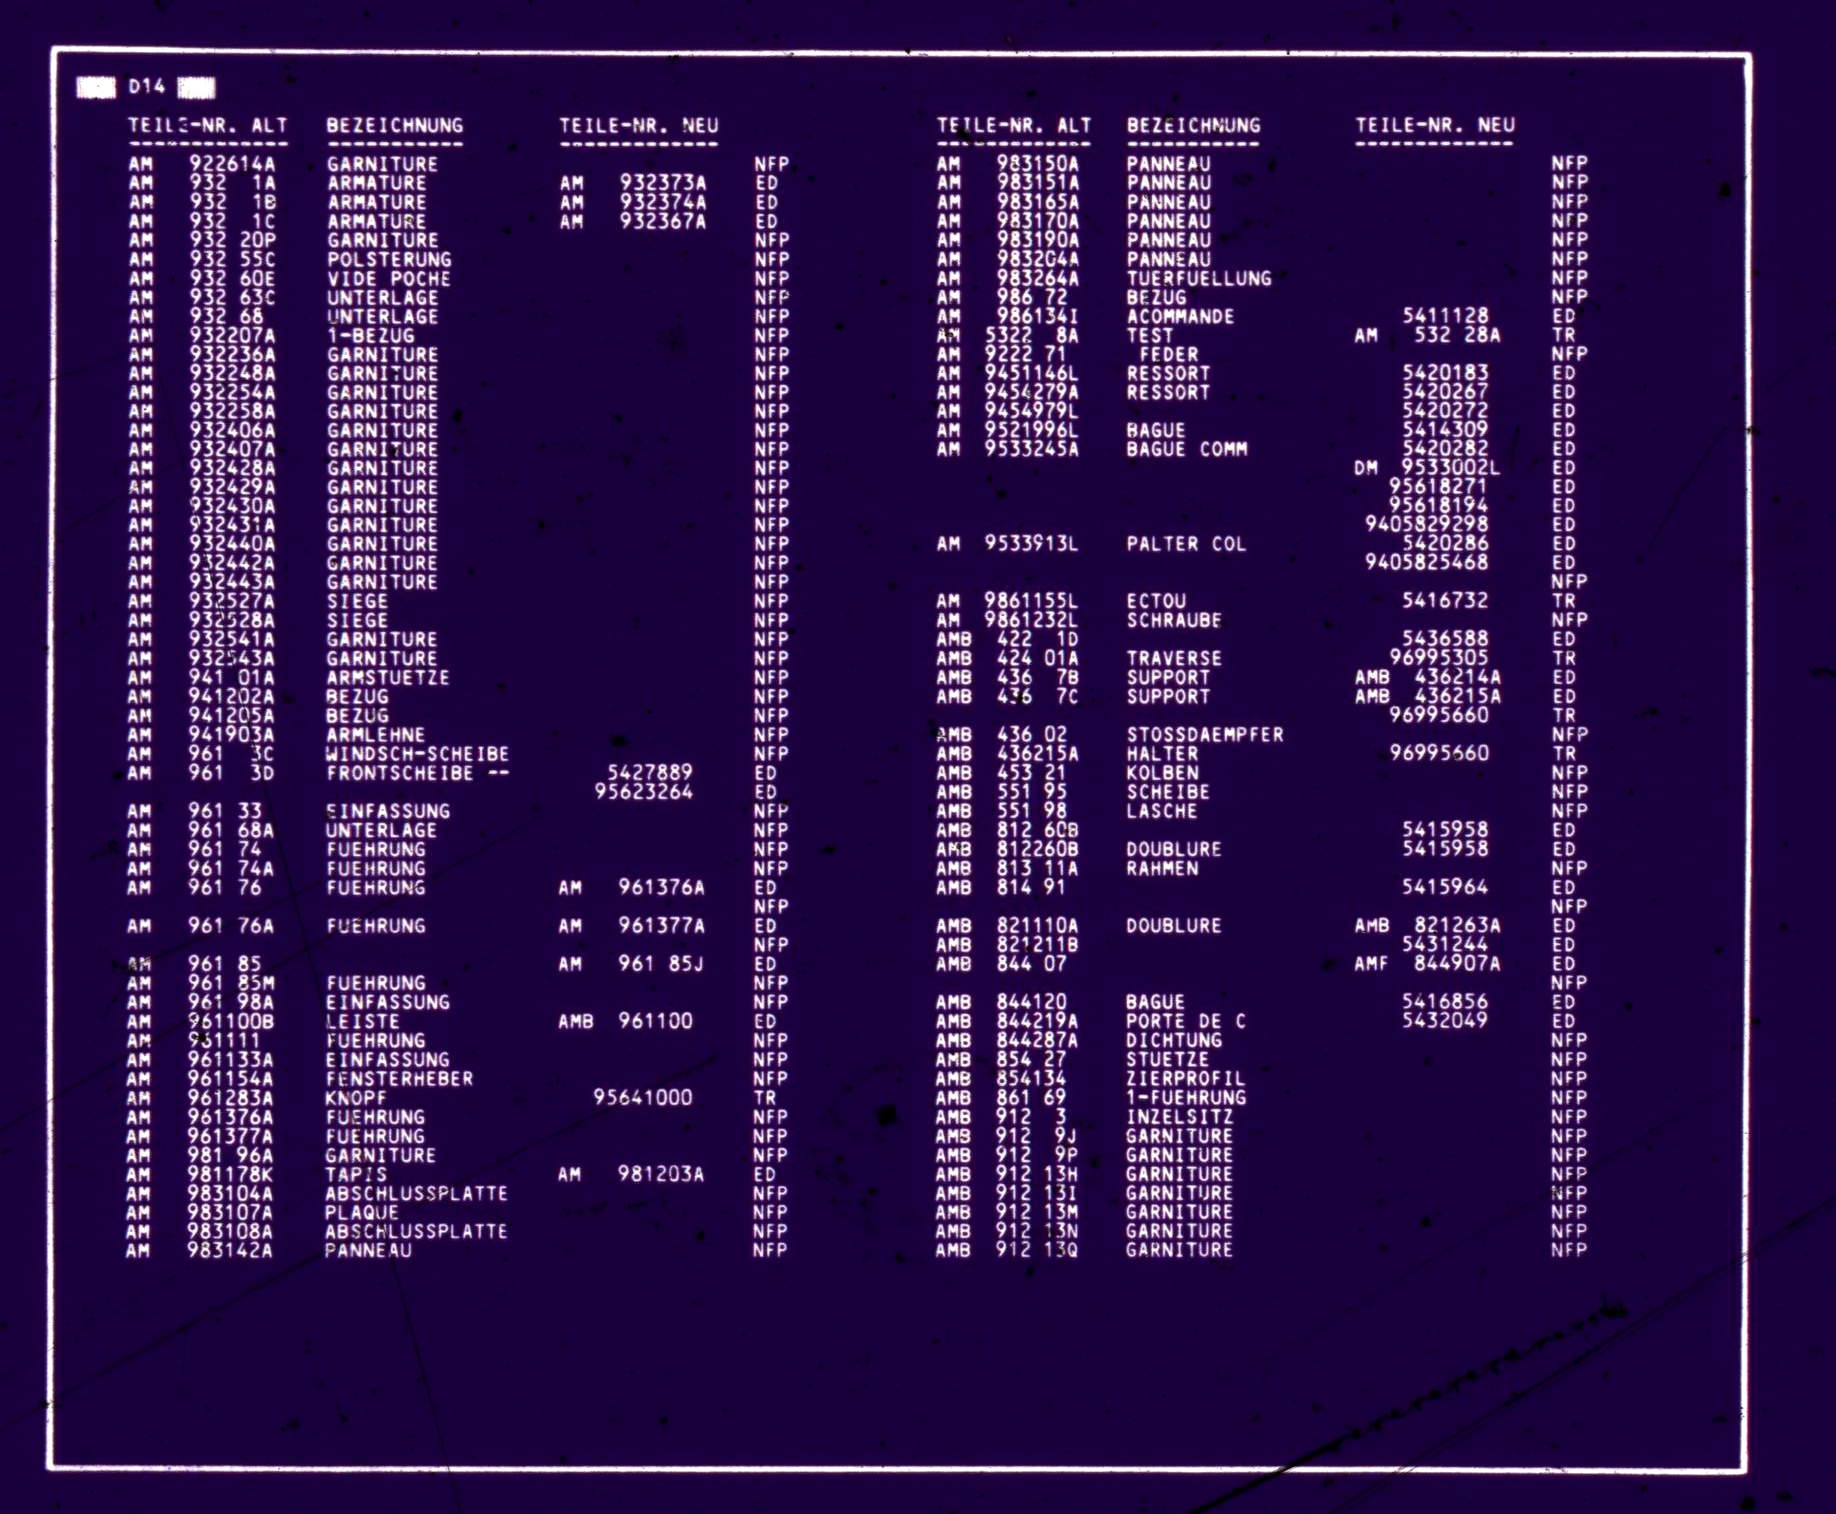Click new part number 5431244
Image resolution: width=1836 pixels, height=1514 pixels.
(1445, 945)
